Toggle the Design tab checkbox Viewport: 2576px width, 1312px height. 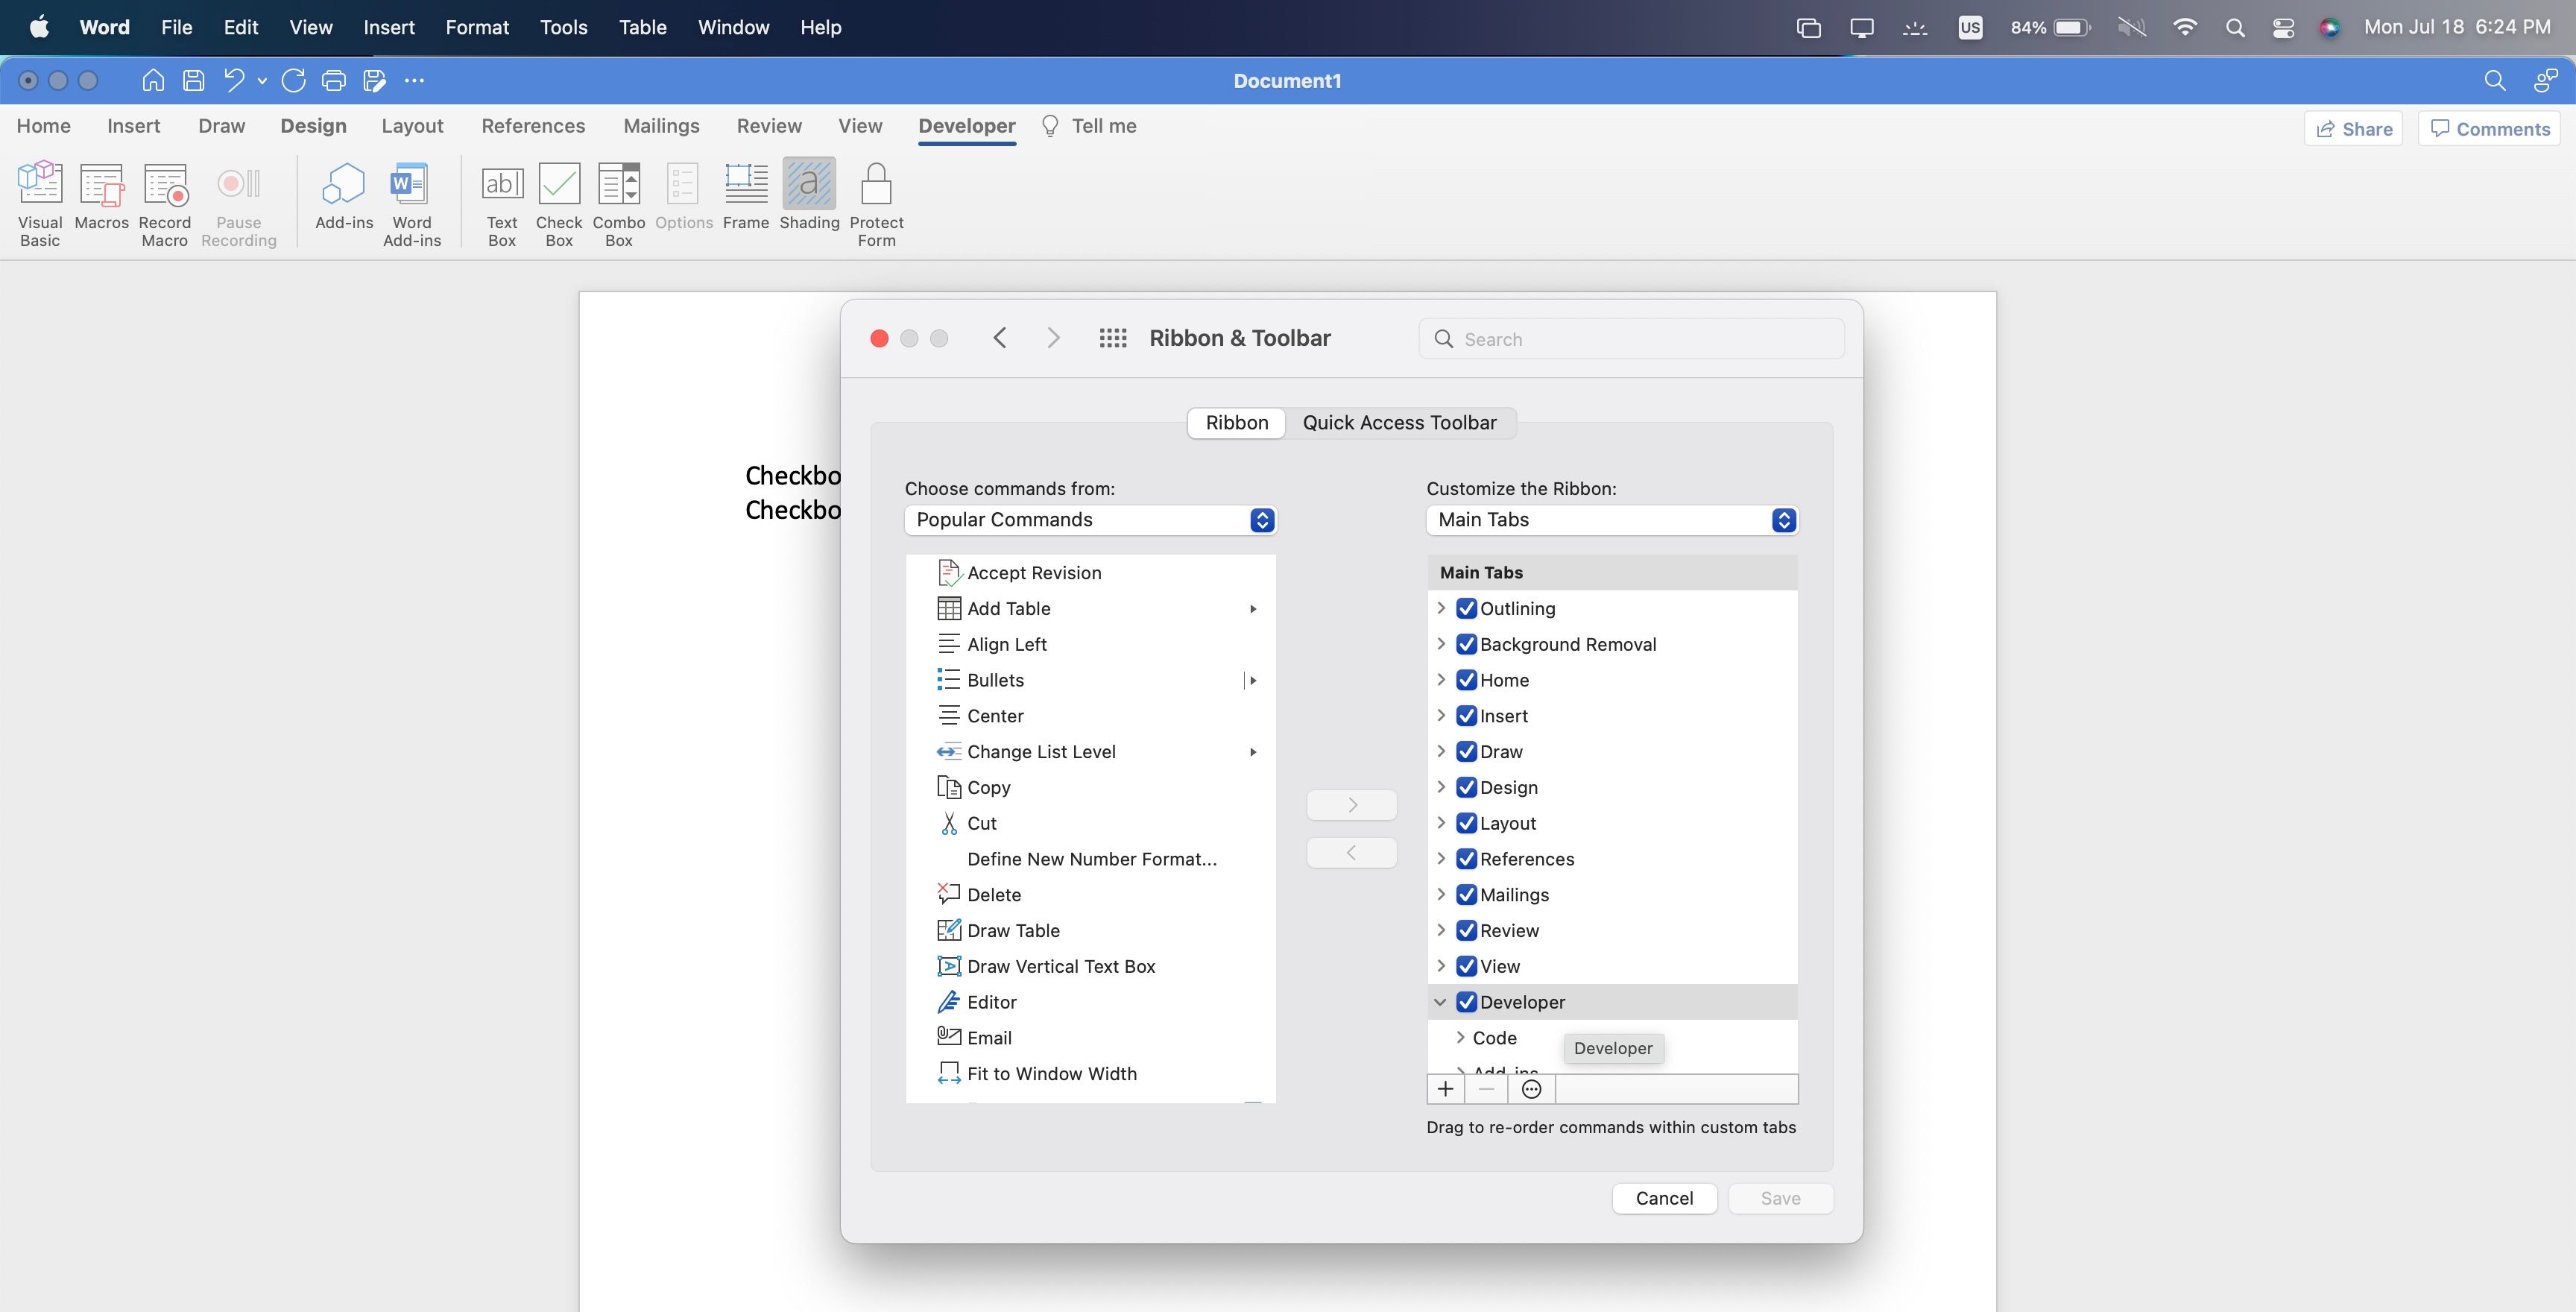pyautogui.click(x=1467, y=787)
